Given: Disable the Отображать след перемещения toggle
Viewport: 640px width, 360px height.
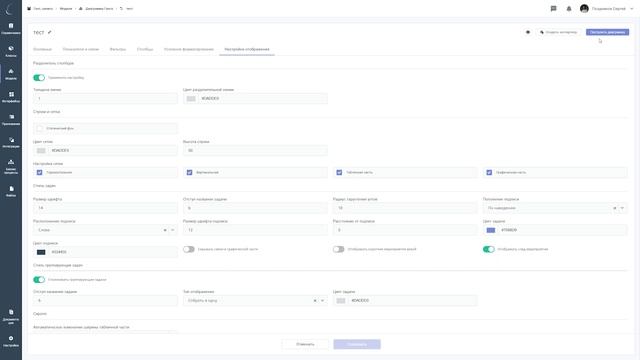Looking at the screenshot, I should click(489, 249).
